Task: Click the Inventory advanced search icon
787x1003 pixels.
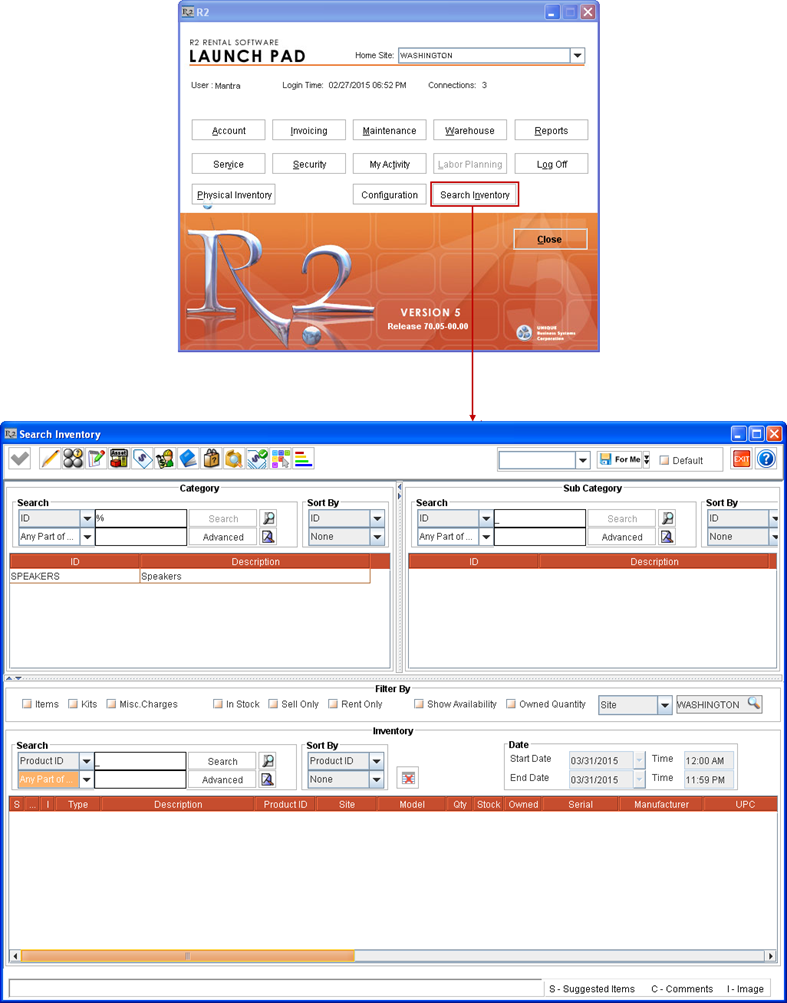Action: point(268,779)
